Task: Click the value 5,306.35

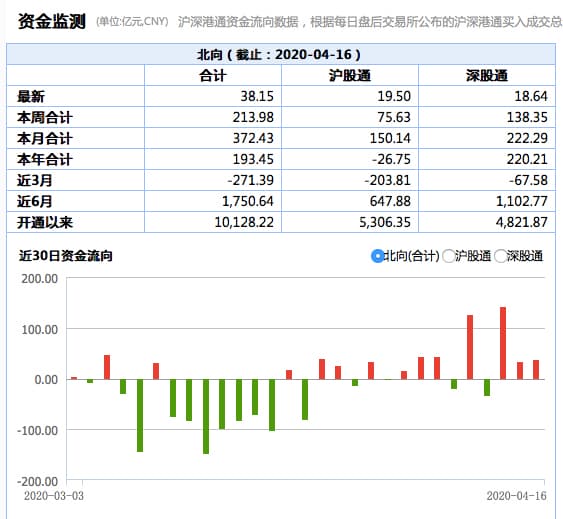Action: pyautogui.click(x=385, y=222)
